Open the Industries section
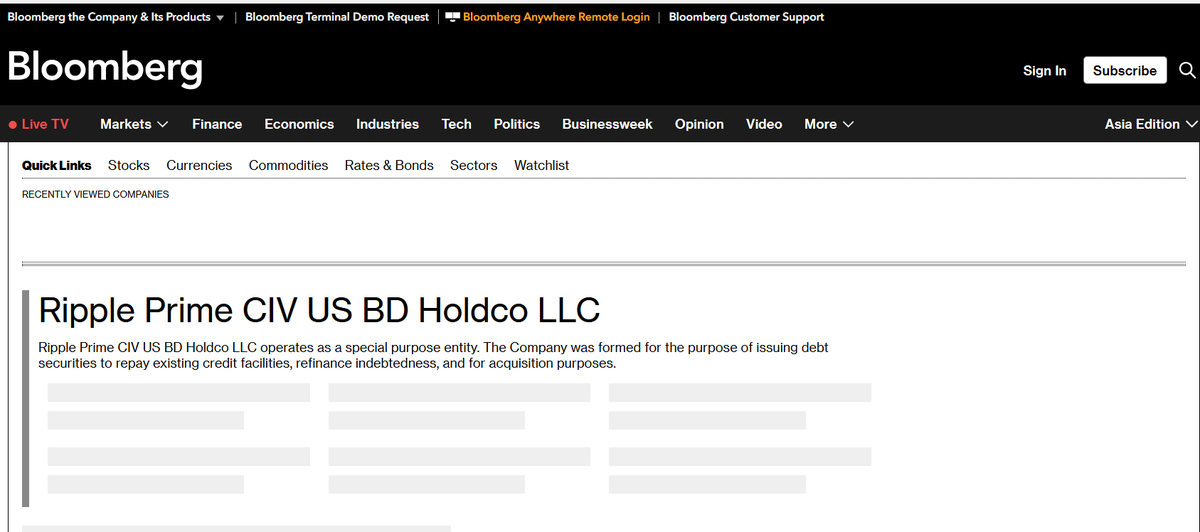1200x532 pixels. point(387,124)
